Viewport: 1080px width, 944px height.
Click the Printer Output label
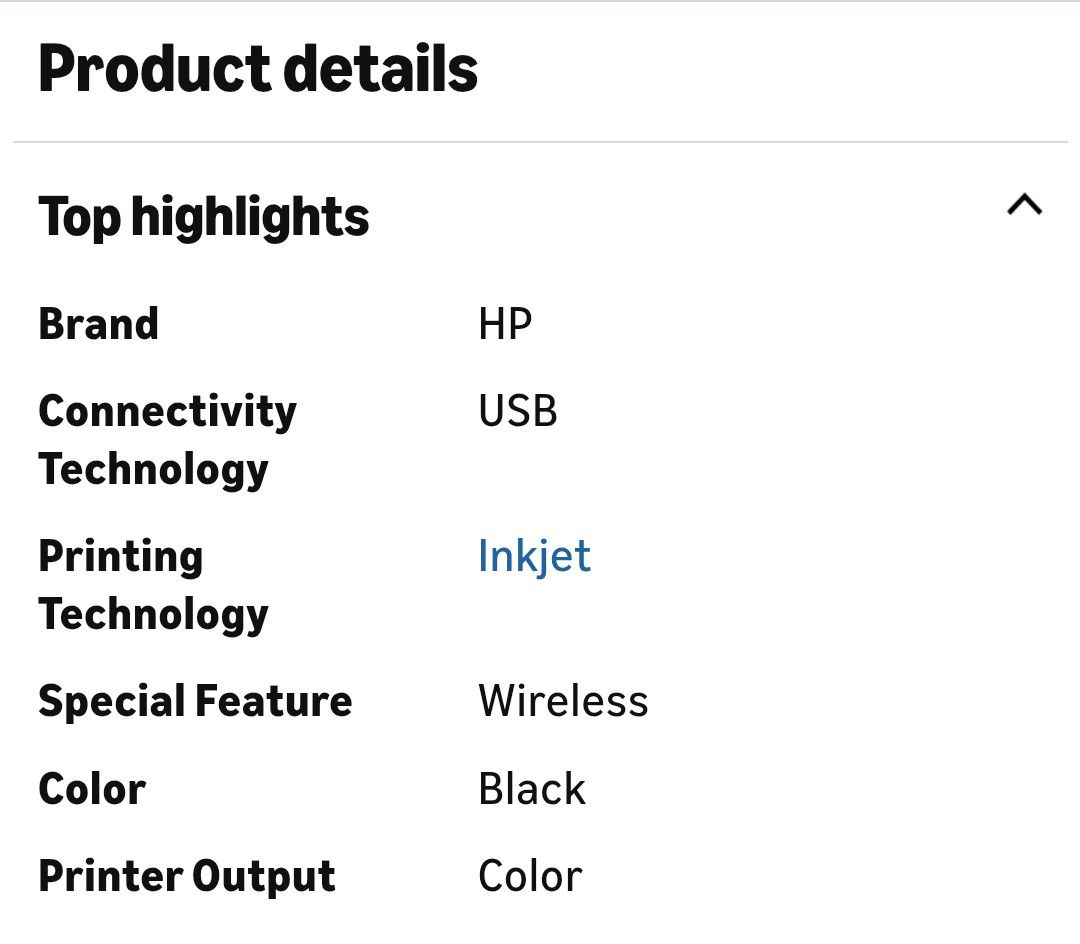[x=187, y=877]
